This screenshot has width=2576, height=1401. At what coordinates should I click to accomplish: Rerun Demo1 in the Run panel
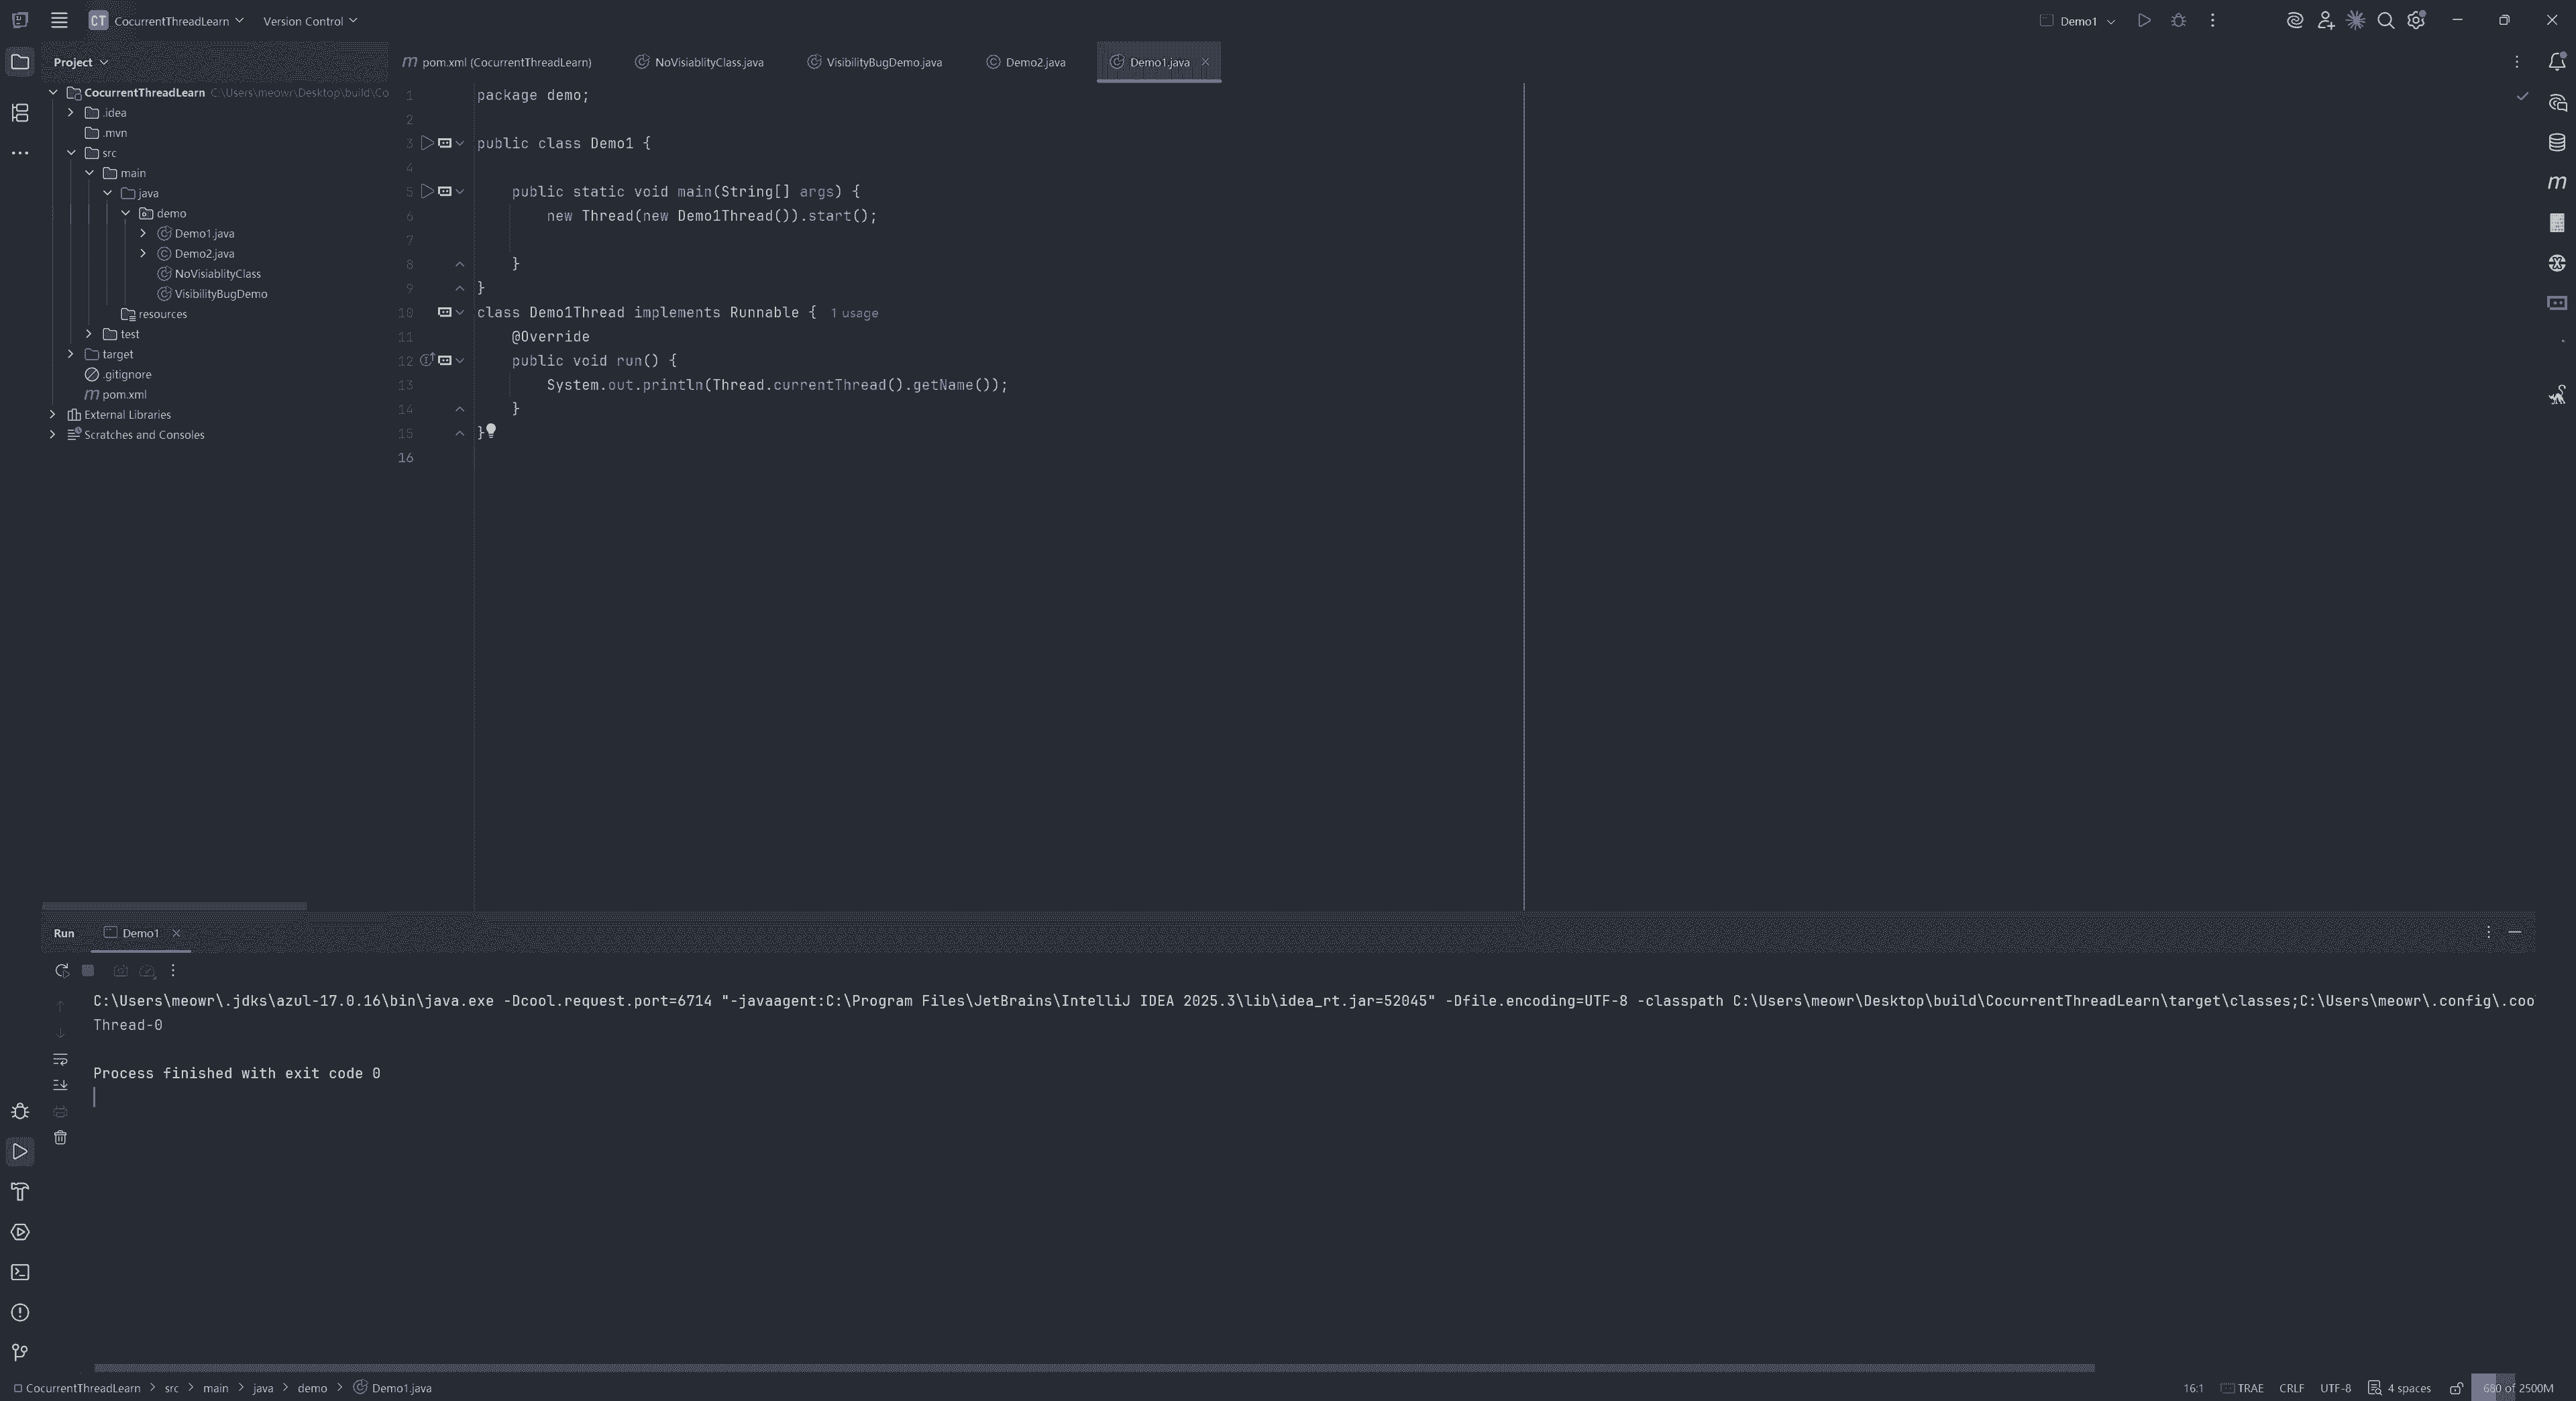(x=61, y=970)
